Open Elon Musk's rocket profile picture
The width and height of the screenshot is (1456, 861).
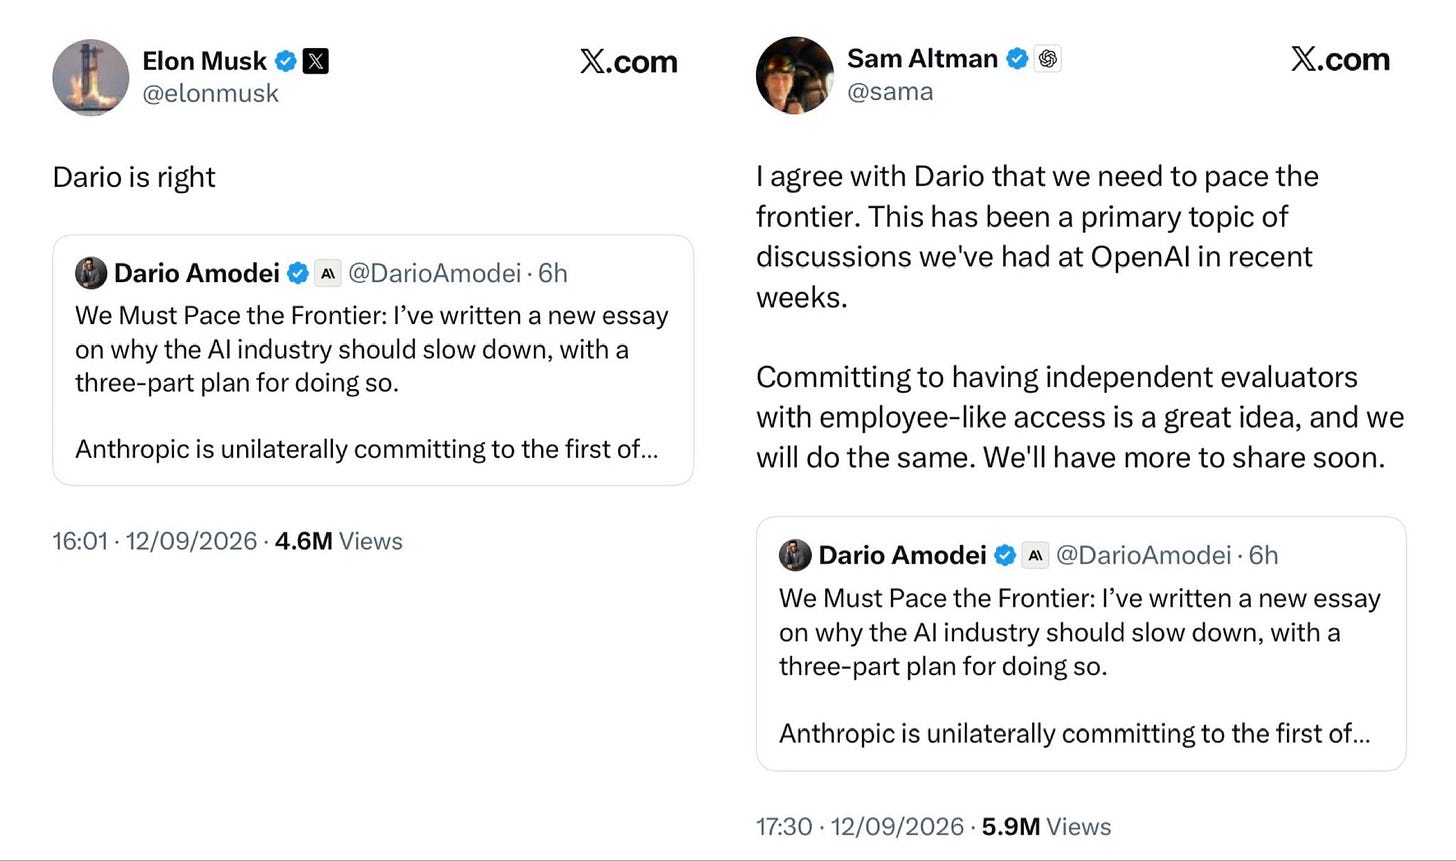coord(91,77)
